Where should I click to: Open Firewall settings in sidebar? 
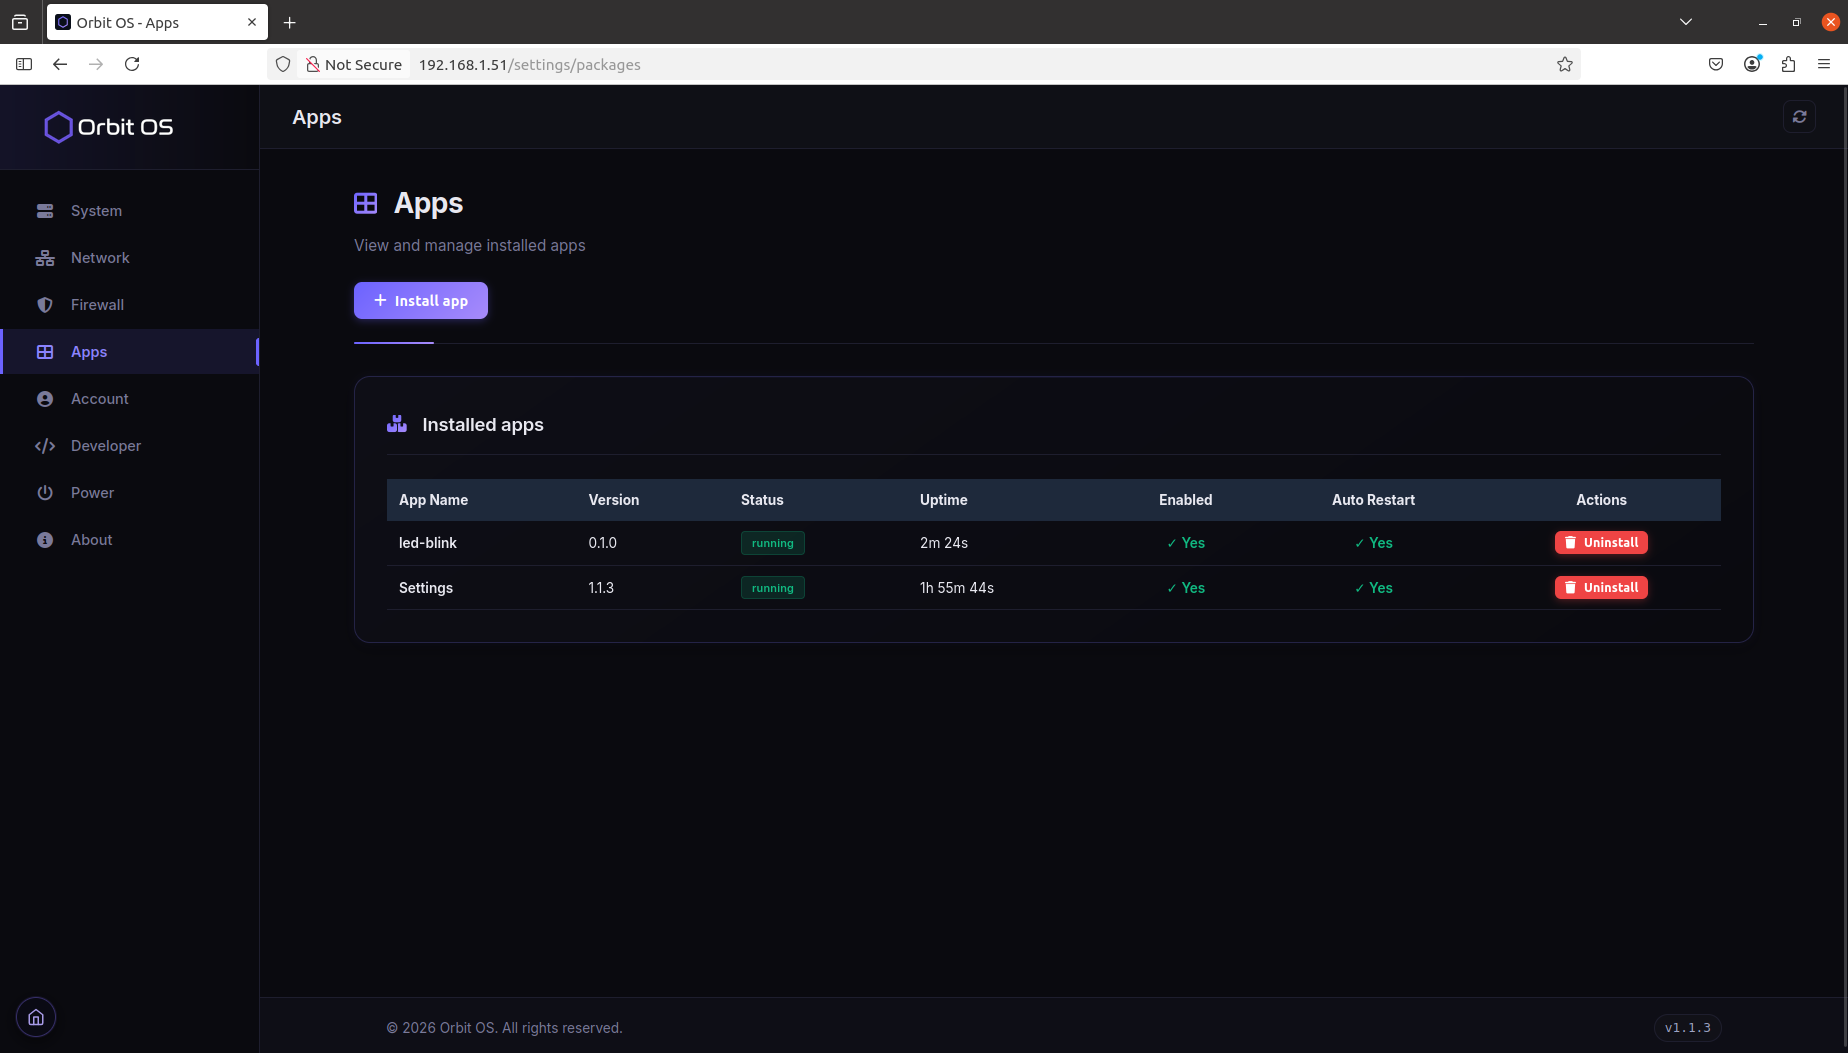tap(130, 305)
